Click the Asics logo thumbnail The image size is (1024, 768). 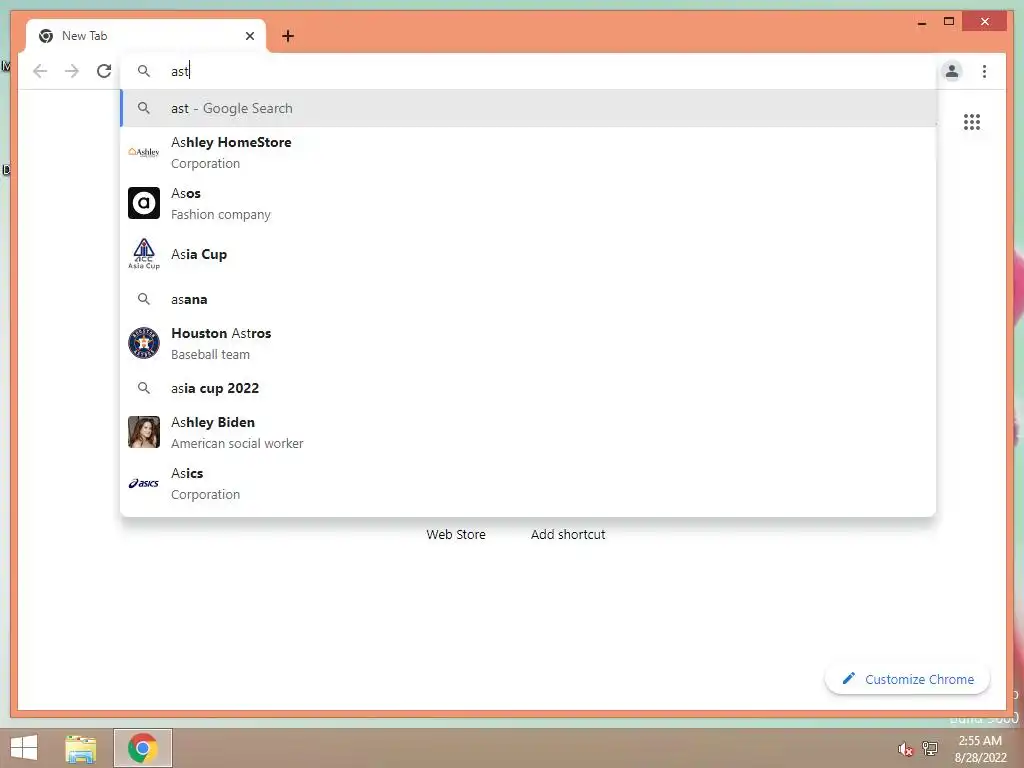(x=144, y=483)
